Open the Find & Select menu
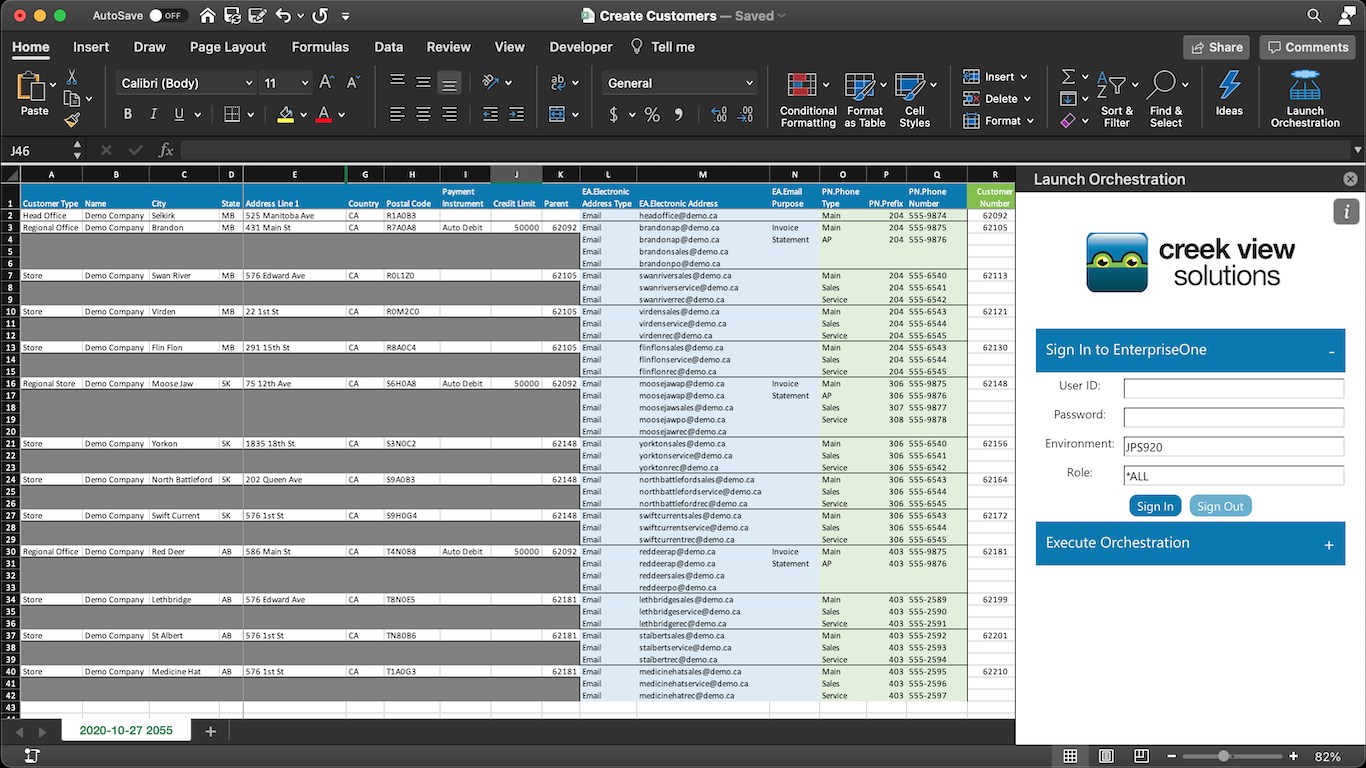Screen dimensions: 1366x768 [x=1166, y=100]
